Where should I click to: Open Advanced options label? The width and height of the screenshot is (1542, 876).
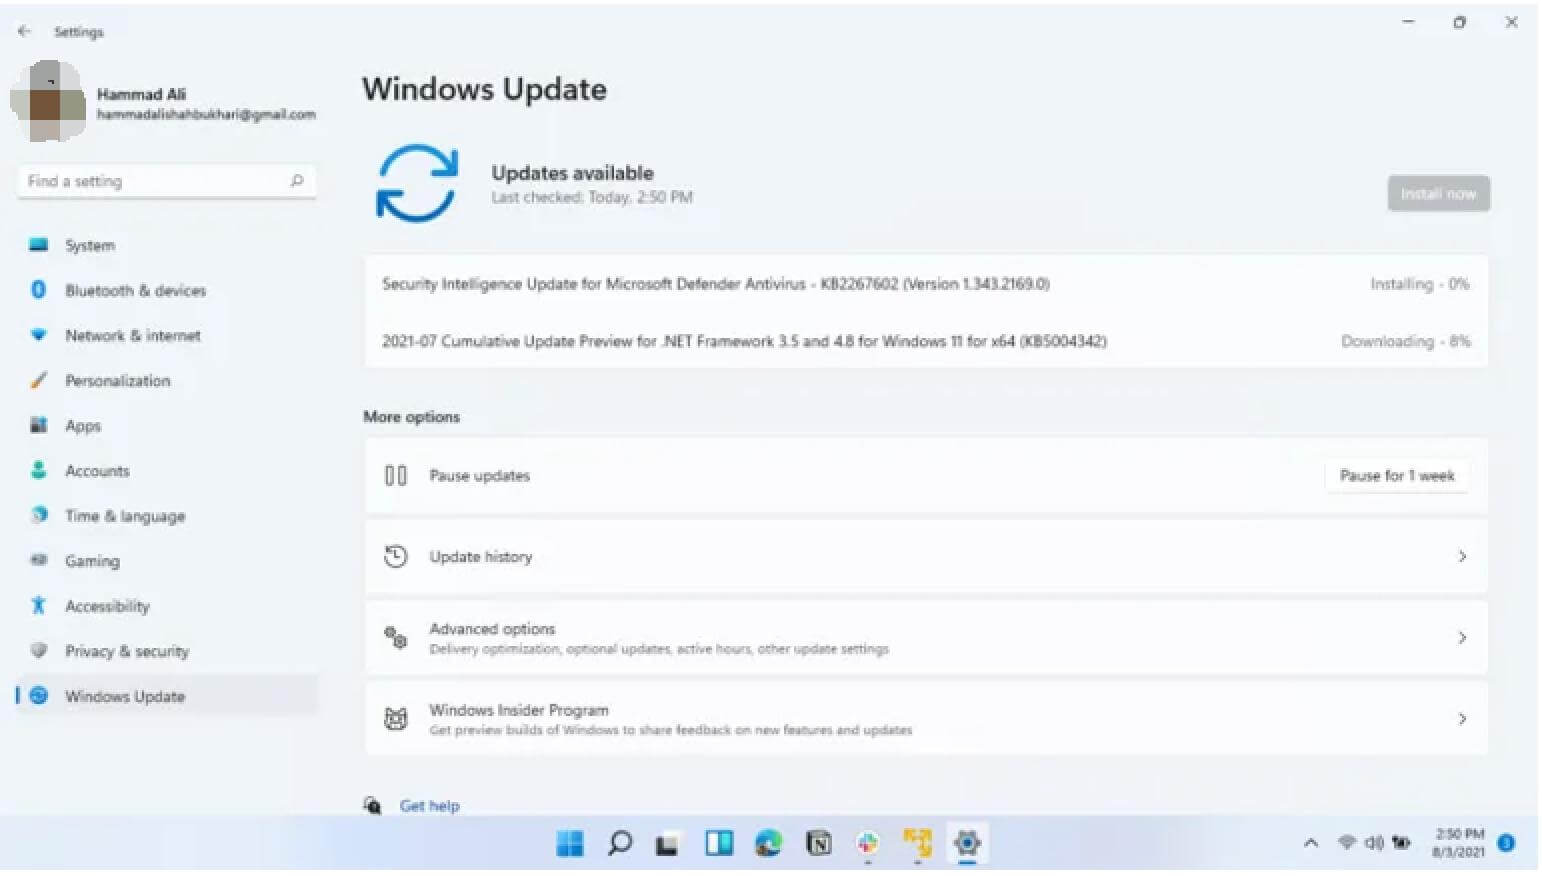pyautogui.click(x=492, y=629)
